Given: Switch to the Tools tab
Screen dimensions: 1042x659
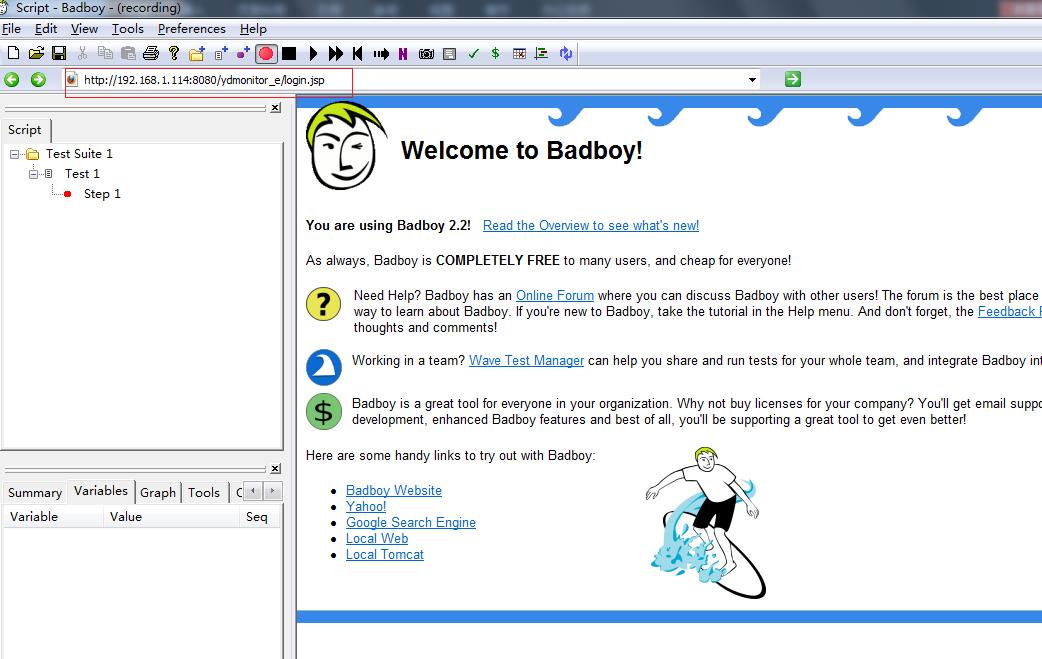Looking at the screenshot, I should (x=203, y=492).
